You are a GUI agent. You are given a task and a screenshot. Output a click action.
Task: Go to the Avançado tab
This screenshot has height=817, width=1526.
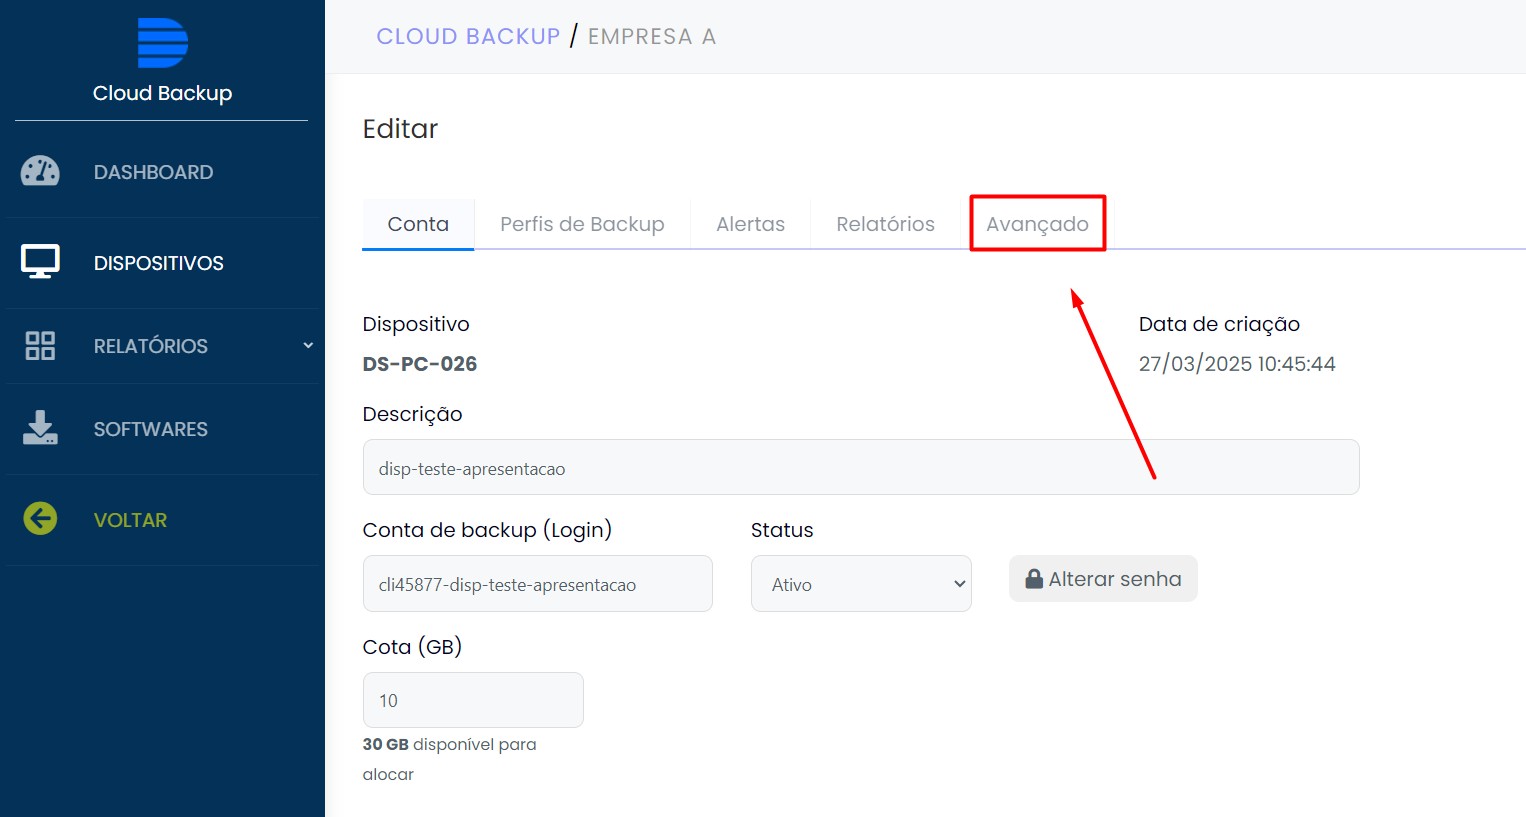(x=1037, y=224)
